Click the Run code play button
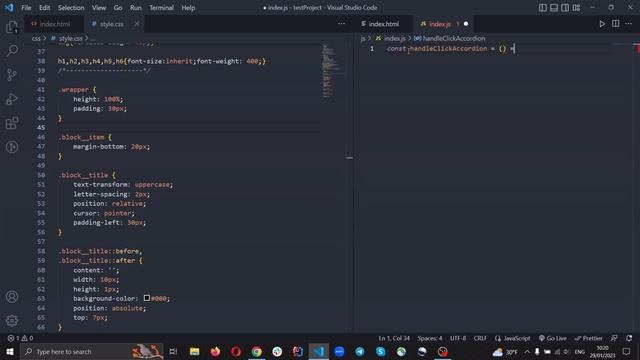 pos(602,24)
